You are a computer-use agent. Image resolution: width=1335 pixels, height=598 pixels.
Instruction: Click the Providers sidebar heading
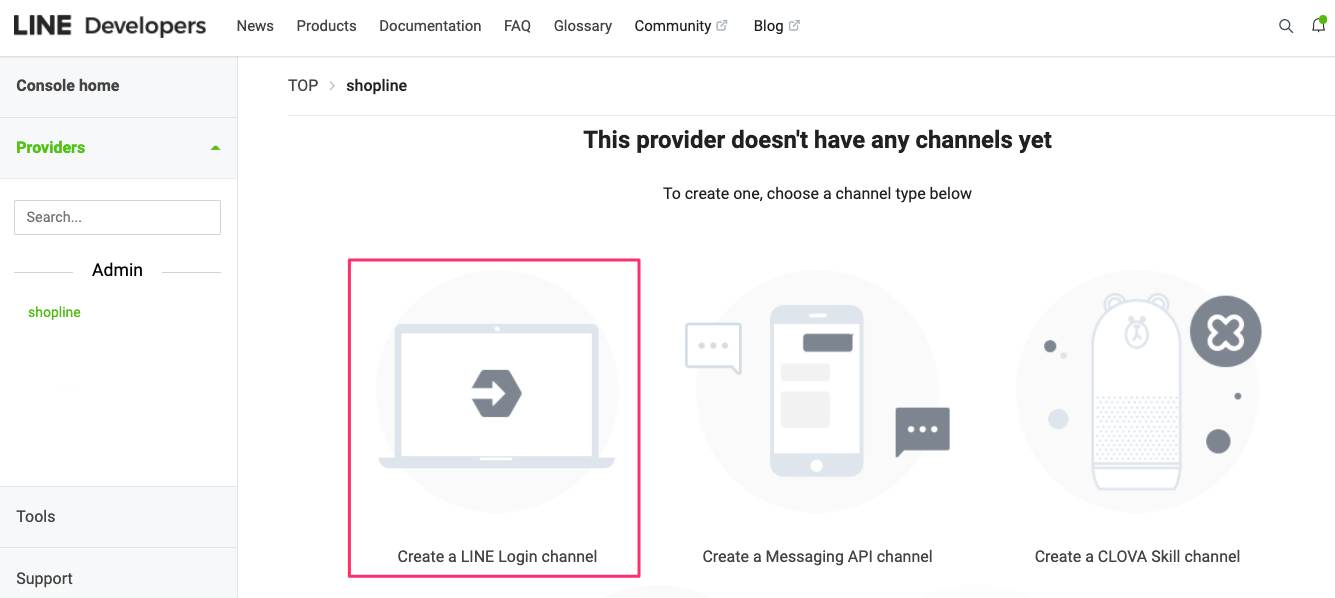51,147
